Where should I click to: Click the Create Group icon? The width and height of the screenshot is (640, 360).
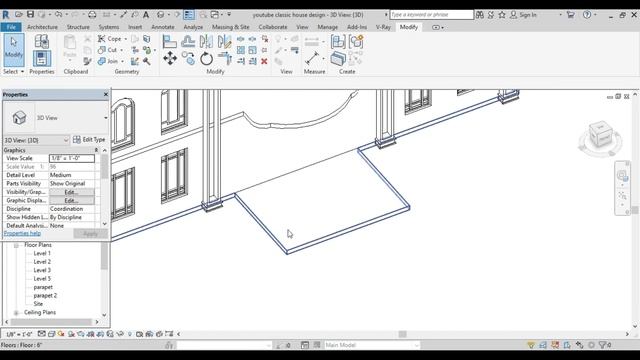(x=356, y=42)
